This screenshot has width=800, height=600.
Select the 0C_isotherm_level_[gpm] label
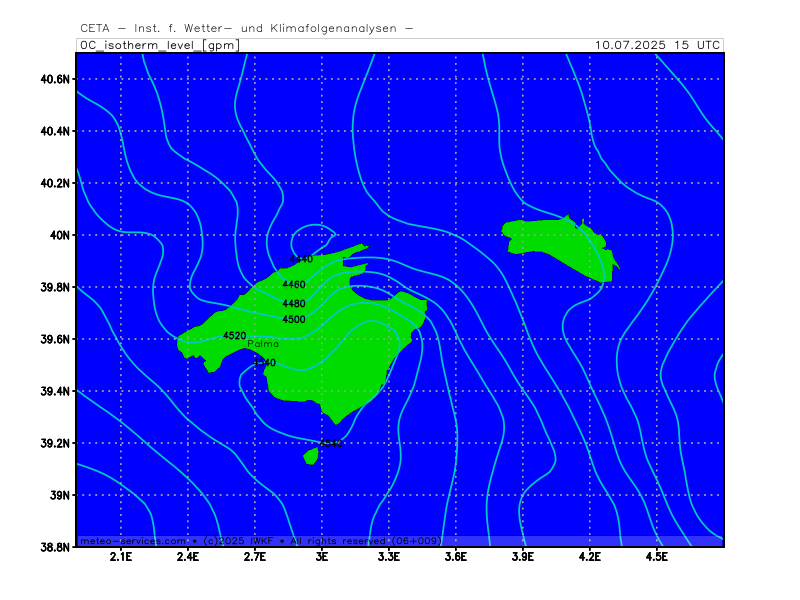pyautogui.click(x=159, y=45)
